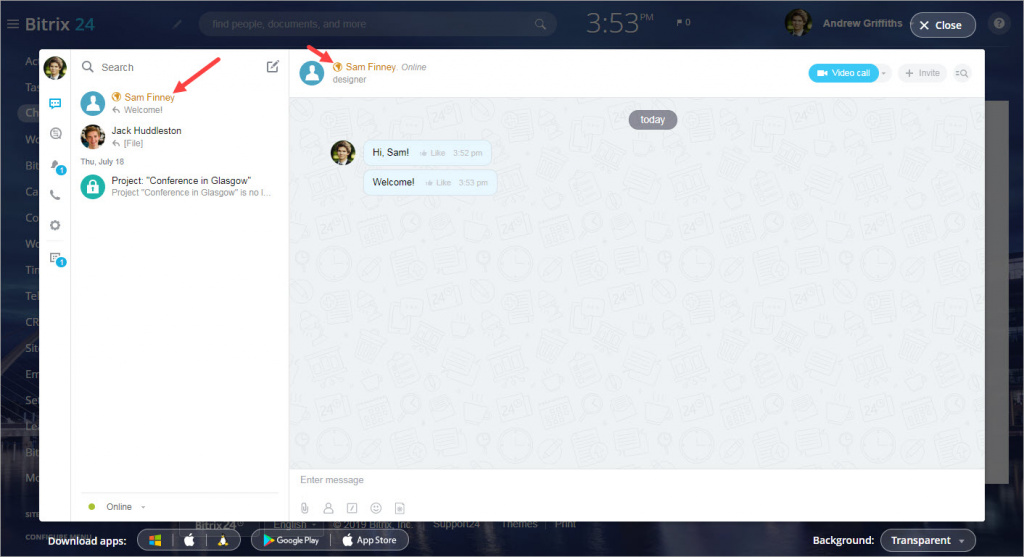Close the messenger window
The height and width of the screenshot is (557, 1024).
(942, 25)
